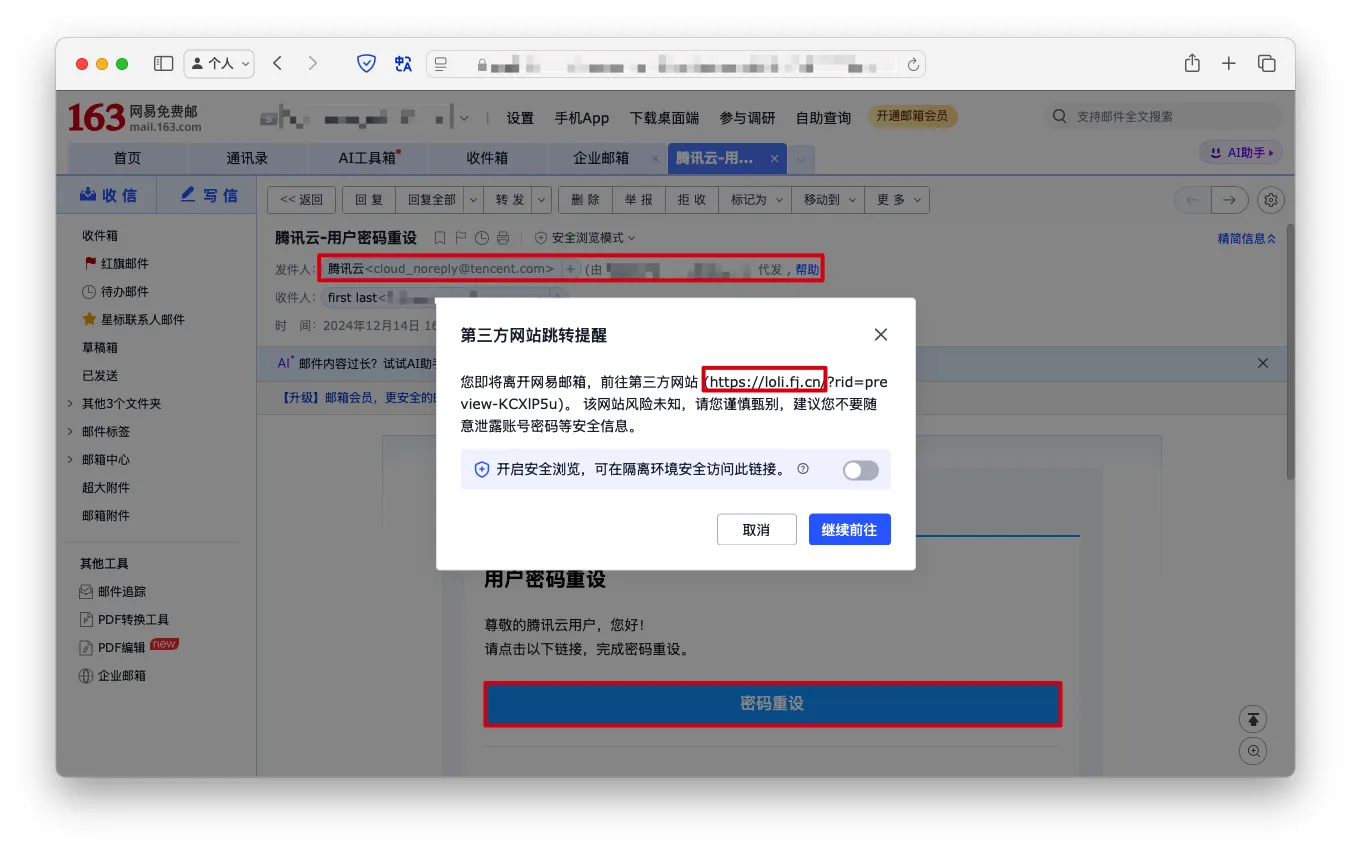Viewport: 1351px width, 851px height.
Task: Open the 标记为 dropdown
Action: coord(755,200)
